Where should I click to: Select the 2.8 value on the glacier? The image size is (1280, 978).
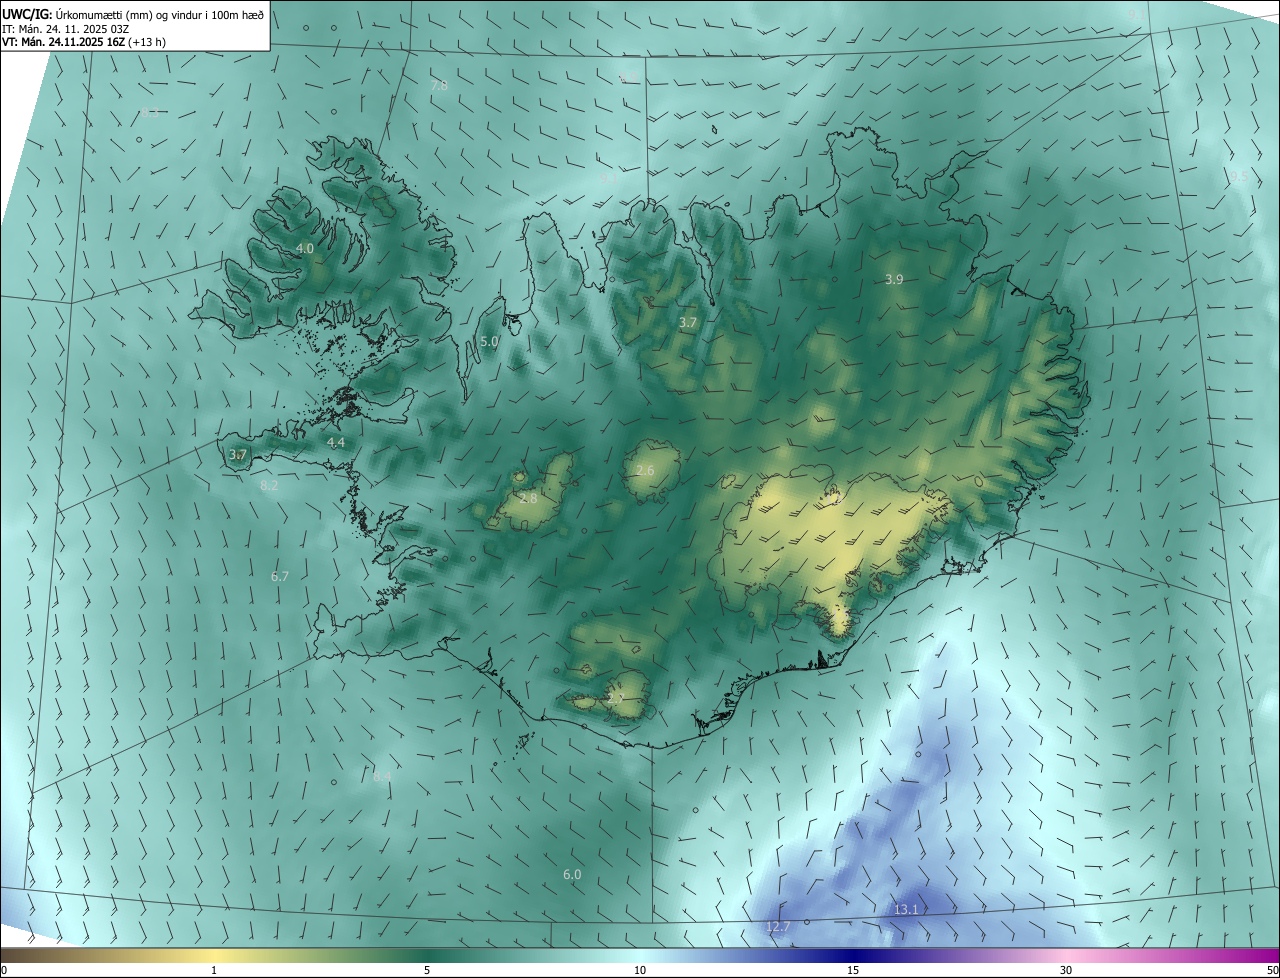tap(529, 498)
